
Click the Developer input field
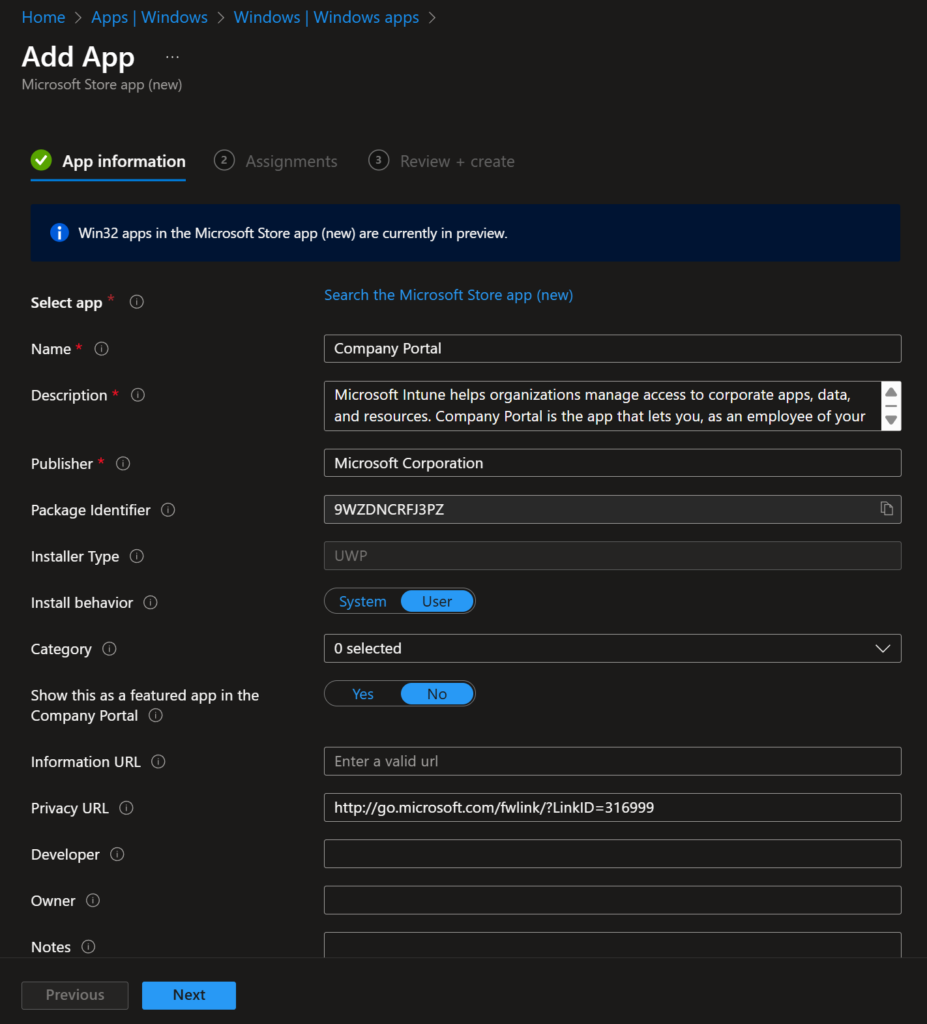click(x=613, y=854)
